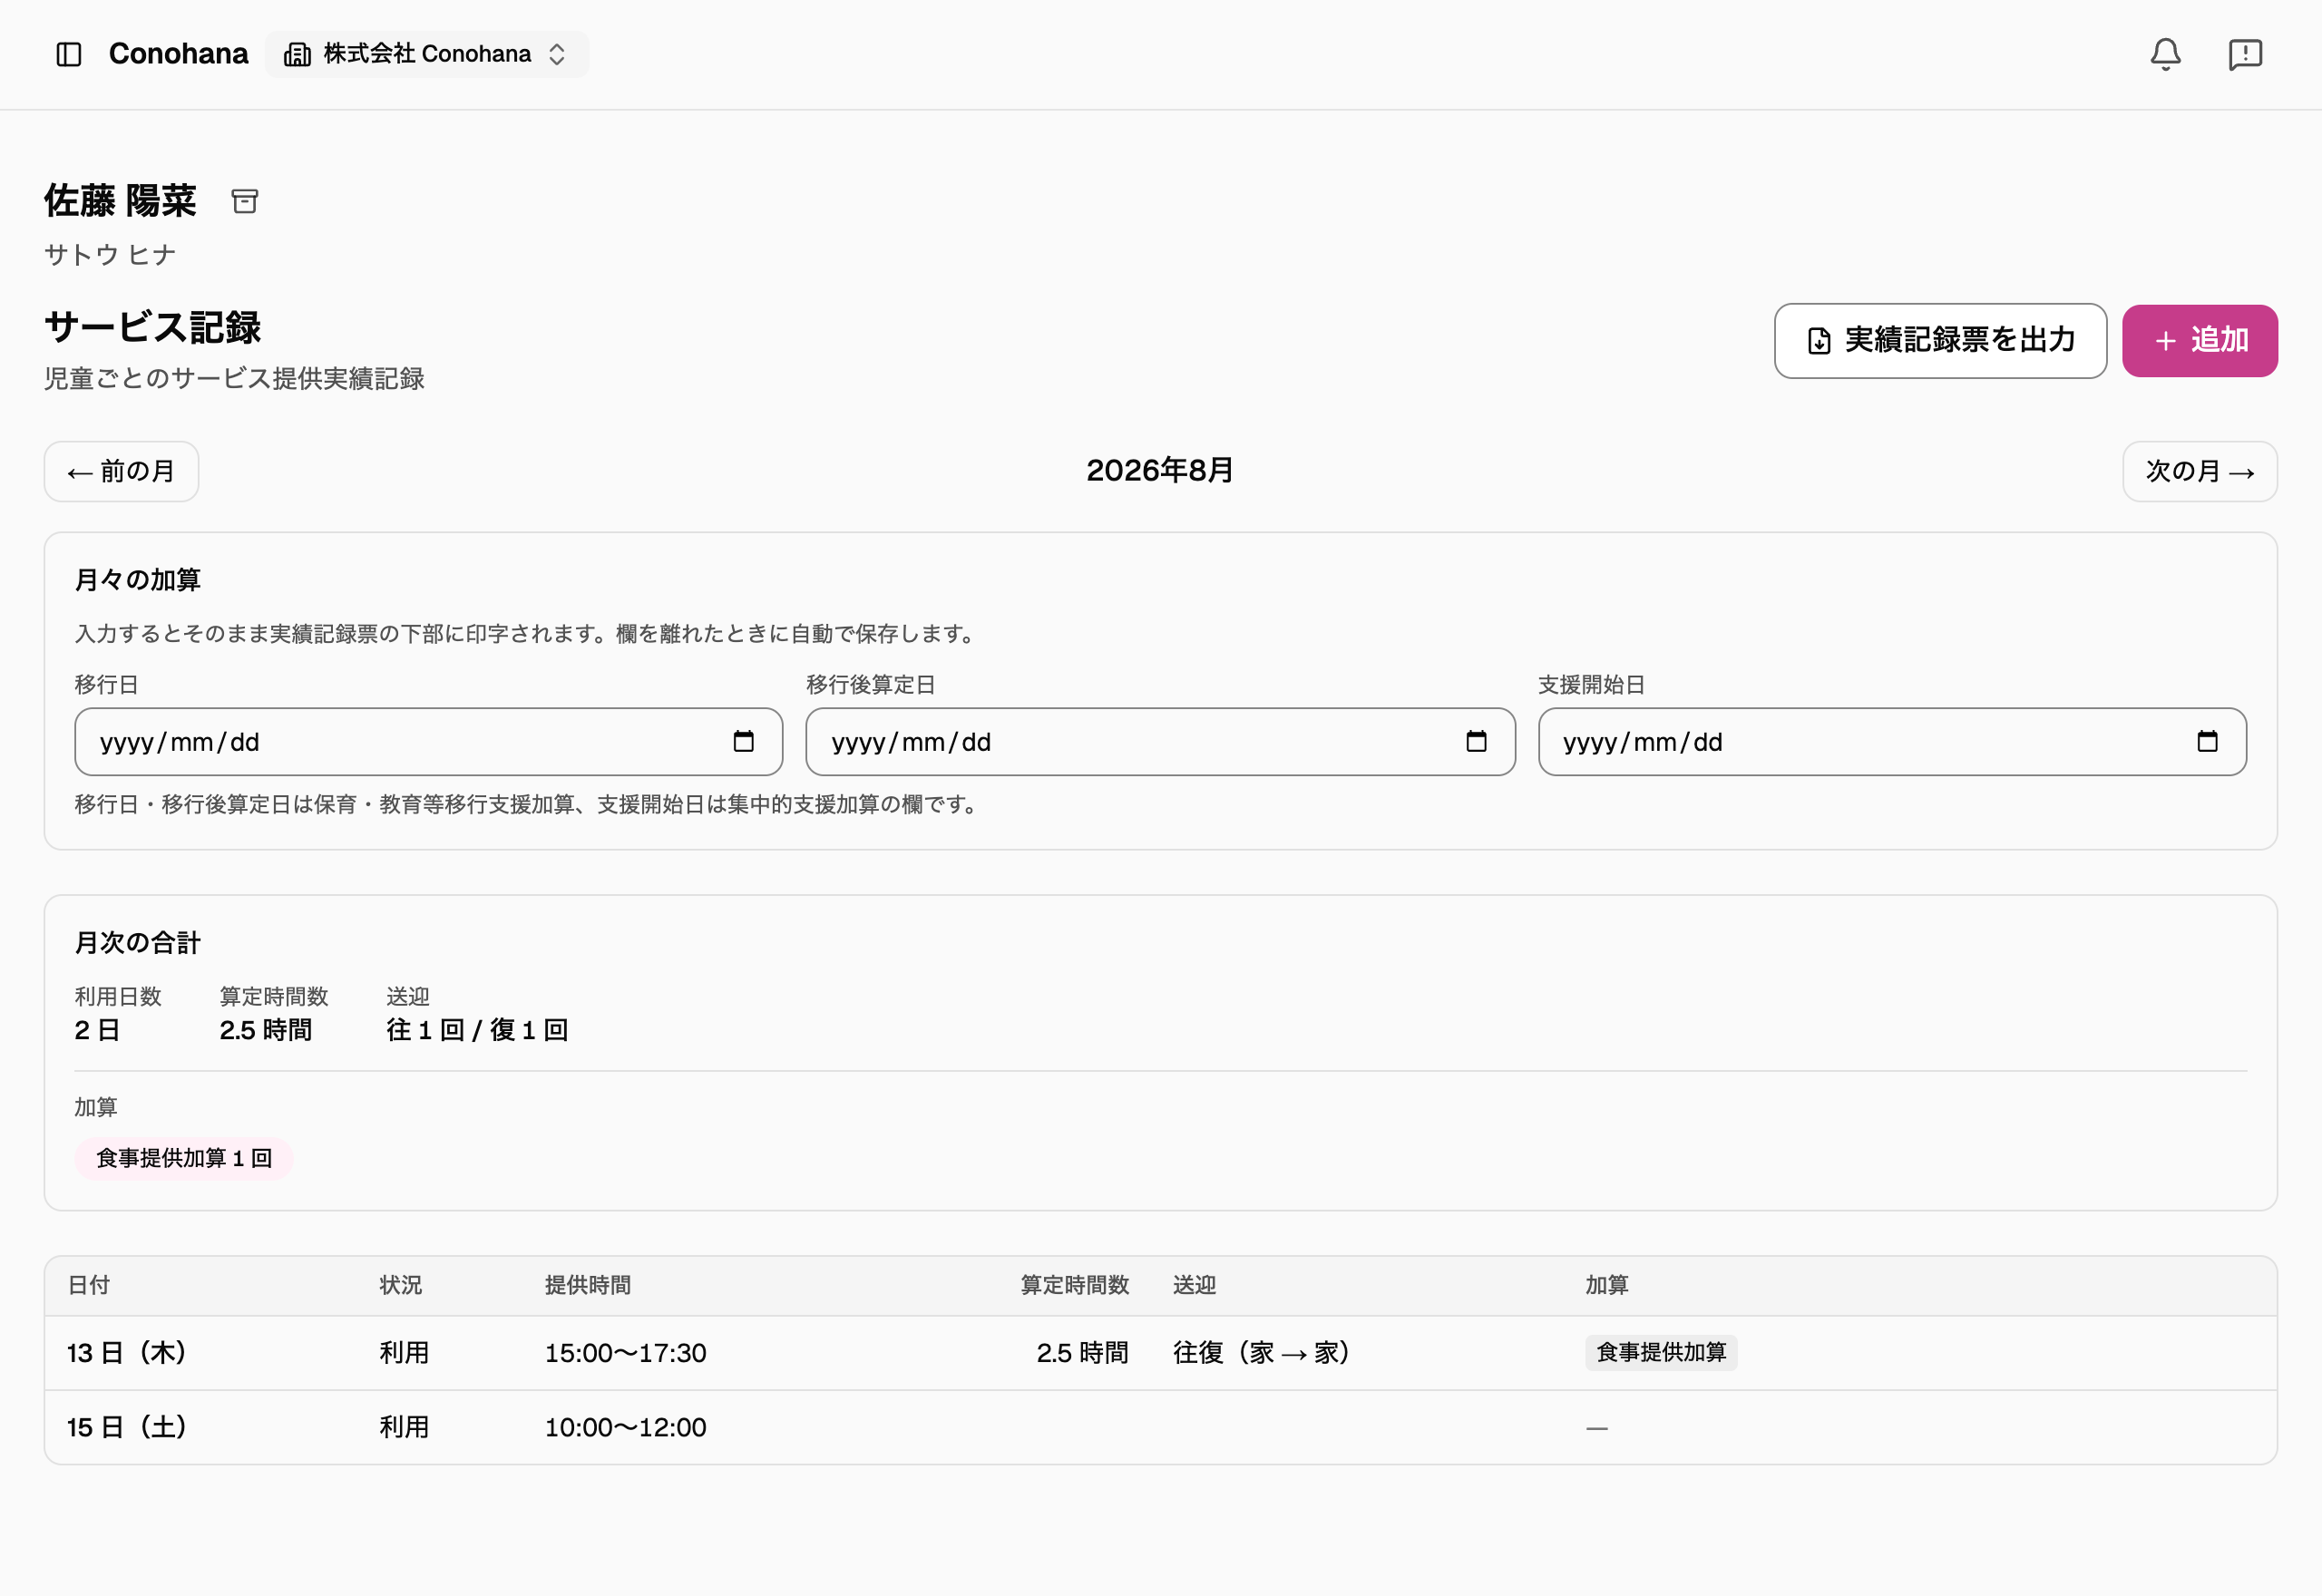This screenshot has width=2322, height=1596.
Task: Click the pink 追加 button
Action: [x=2200, y=341]
